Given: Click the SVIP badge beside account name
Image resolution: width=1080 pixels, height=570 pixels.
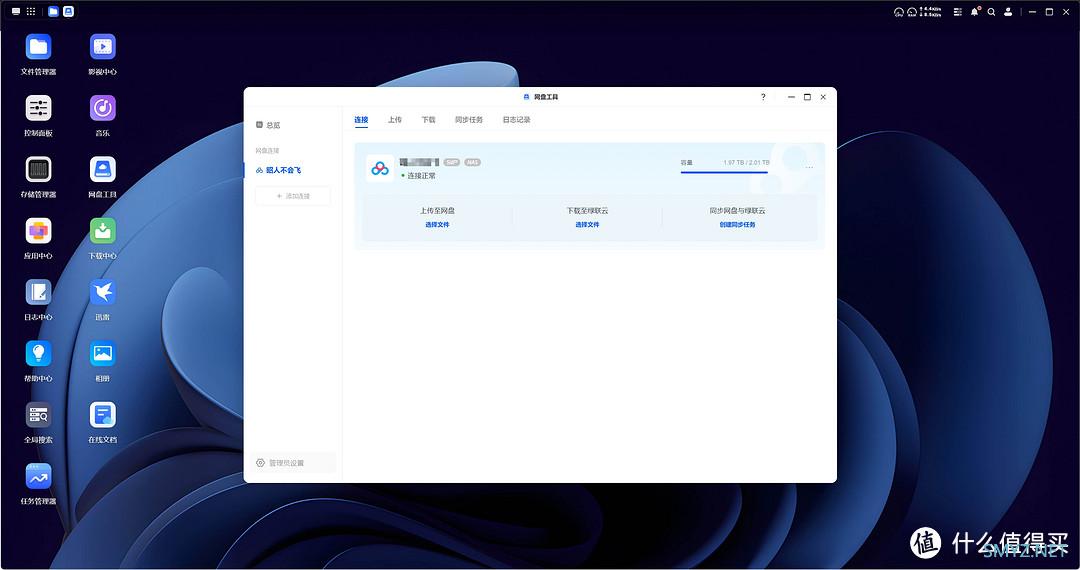Looking at the screenshot, I should [452, 162].
